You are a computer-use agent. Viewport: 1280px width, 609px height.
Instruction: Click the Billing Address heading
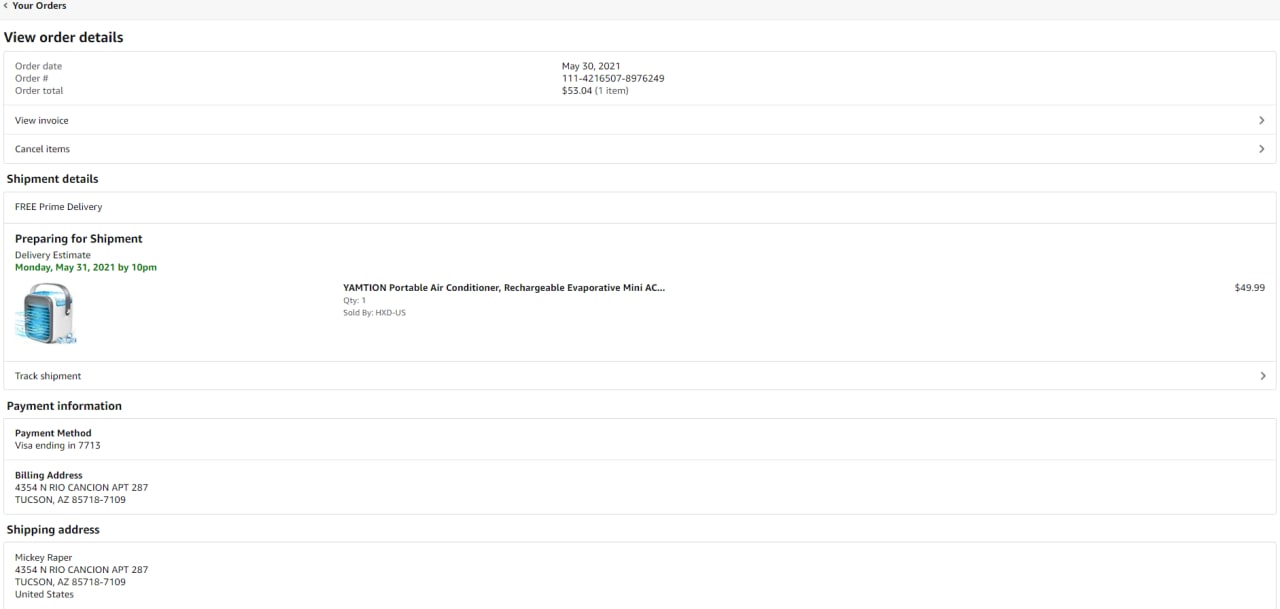49,475
